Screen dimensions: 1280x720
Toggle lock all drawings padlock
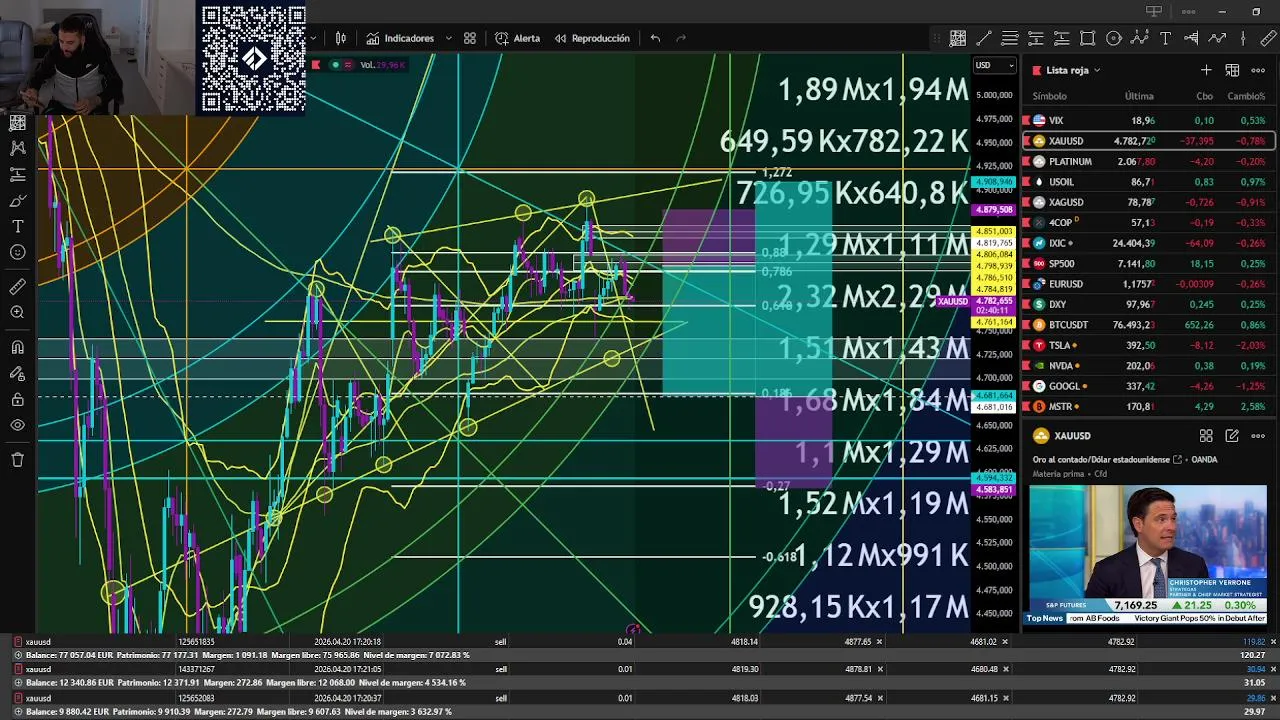[17, 399]
